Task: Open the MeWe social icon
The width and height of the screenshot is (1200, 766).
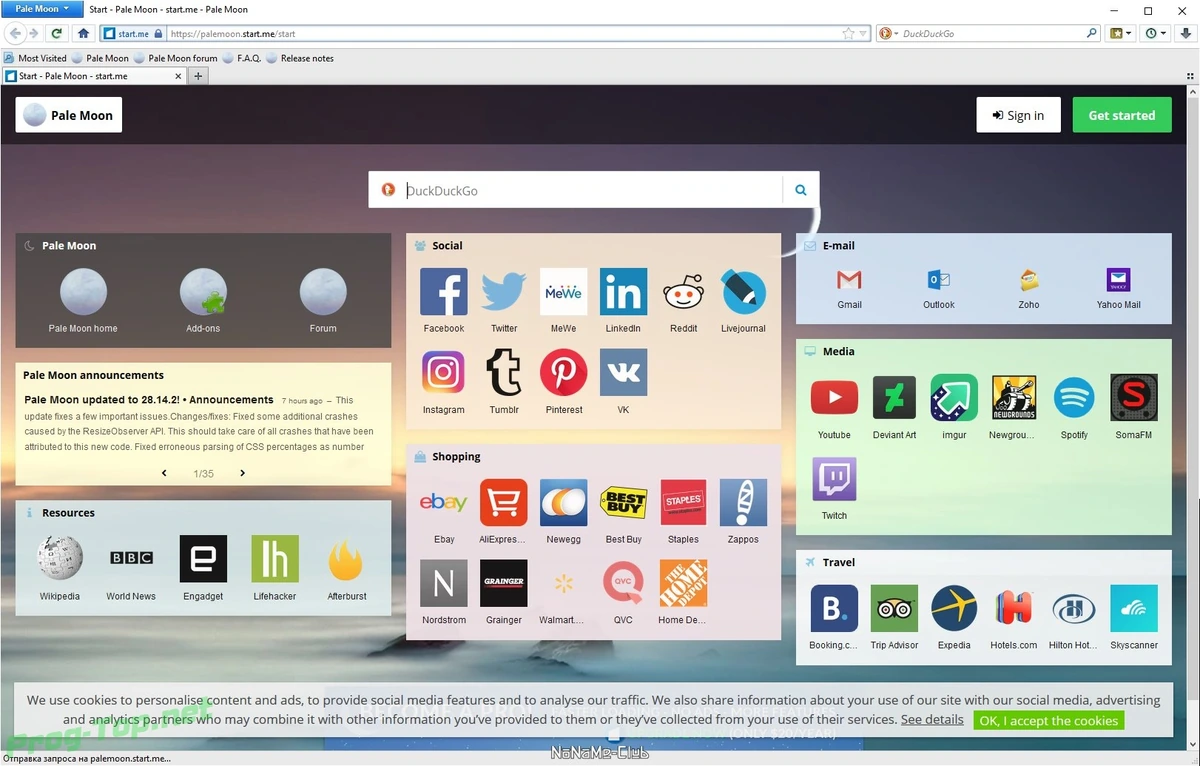Action: pyautogui.click(x=564, y=292)
